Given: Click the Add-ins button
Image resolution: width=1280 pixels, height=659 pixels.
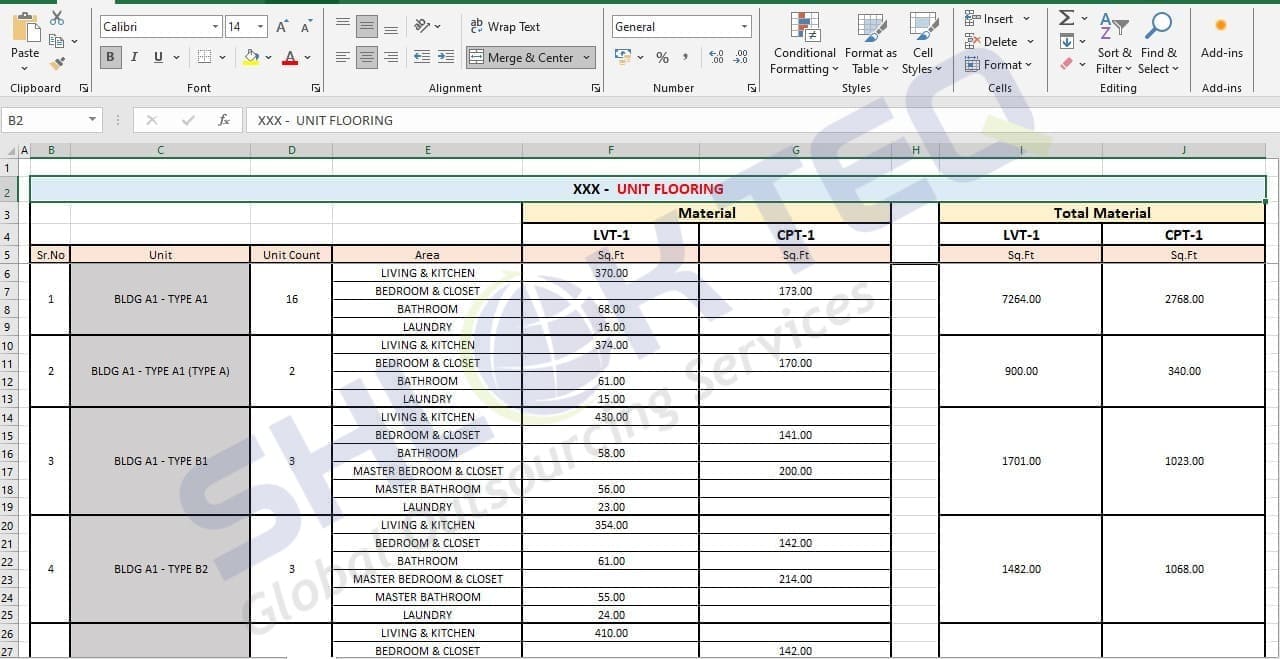Looking at the screenshot, I should [1221, 38].
